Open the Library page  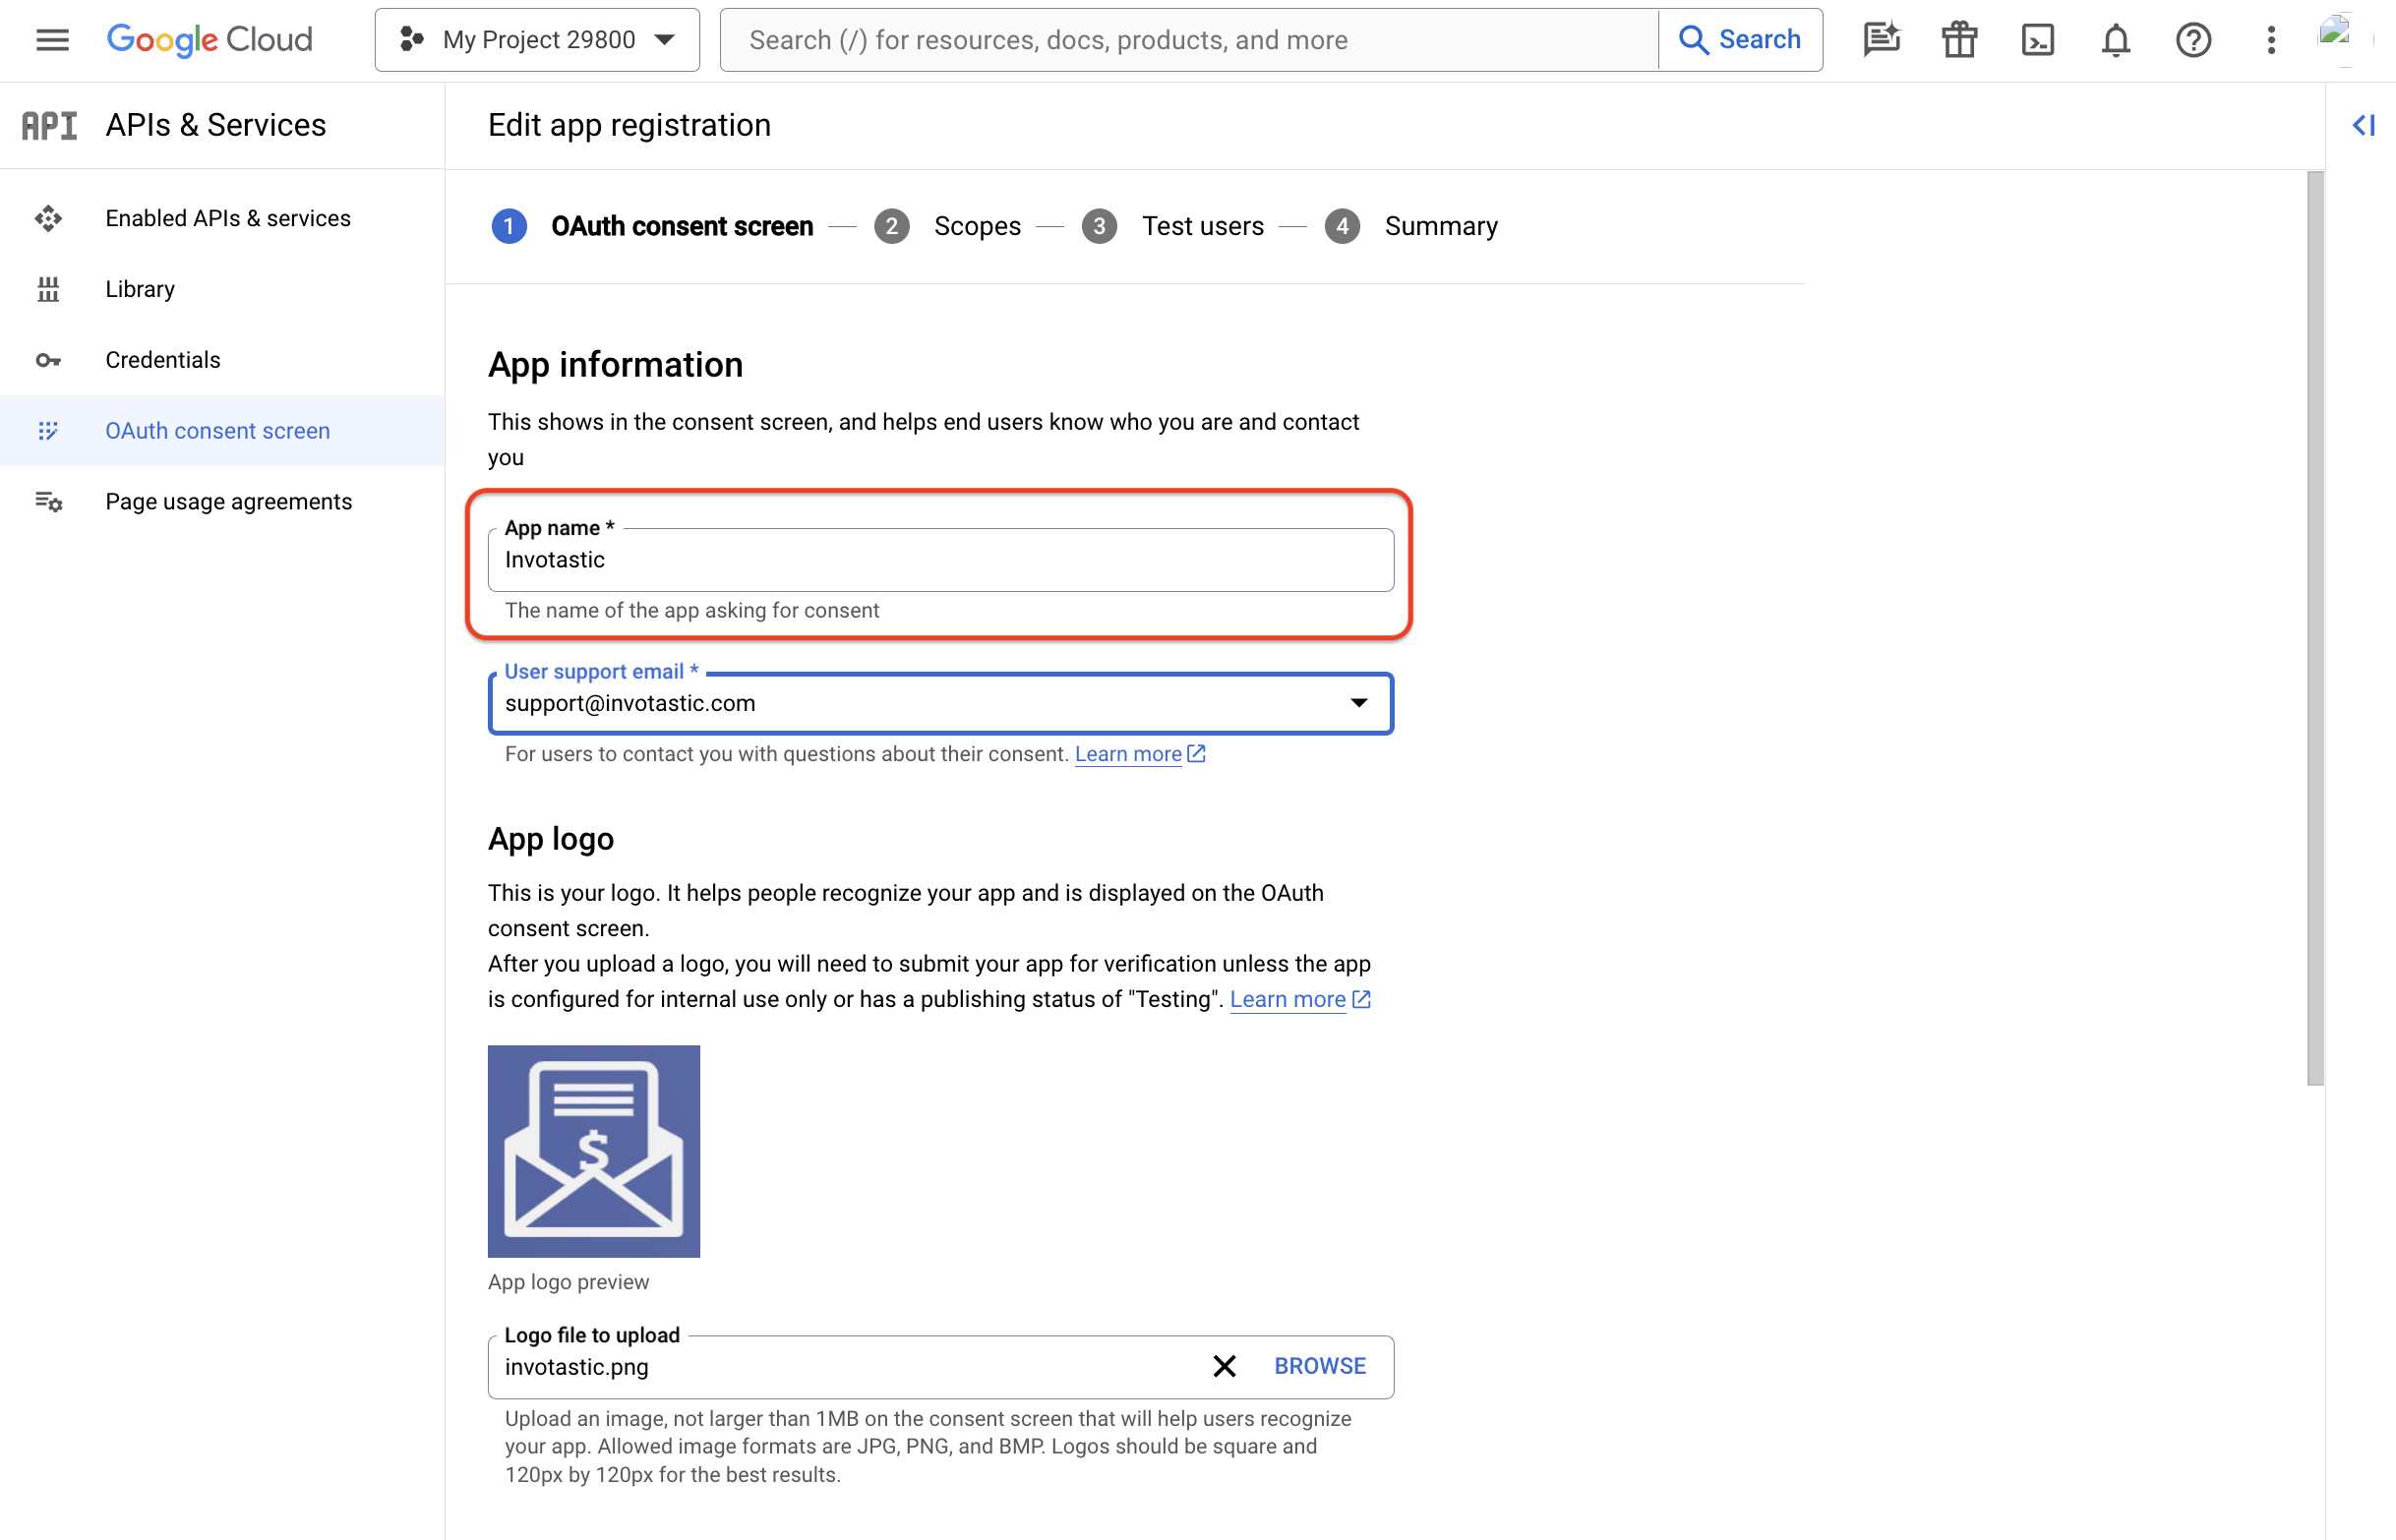222,289
